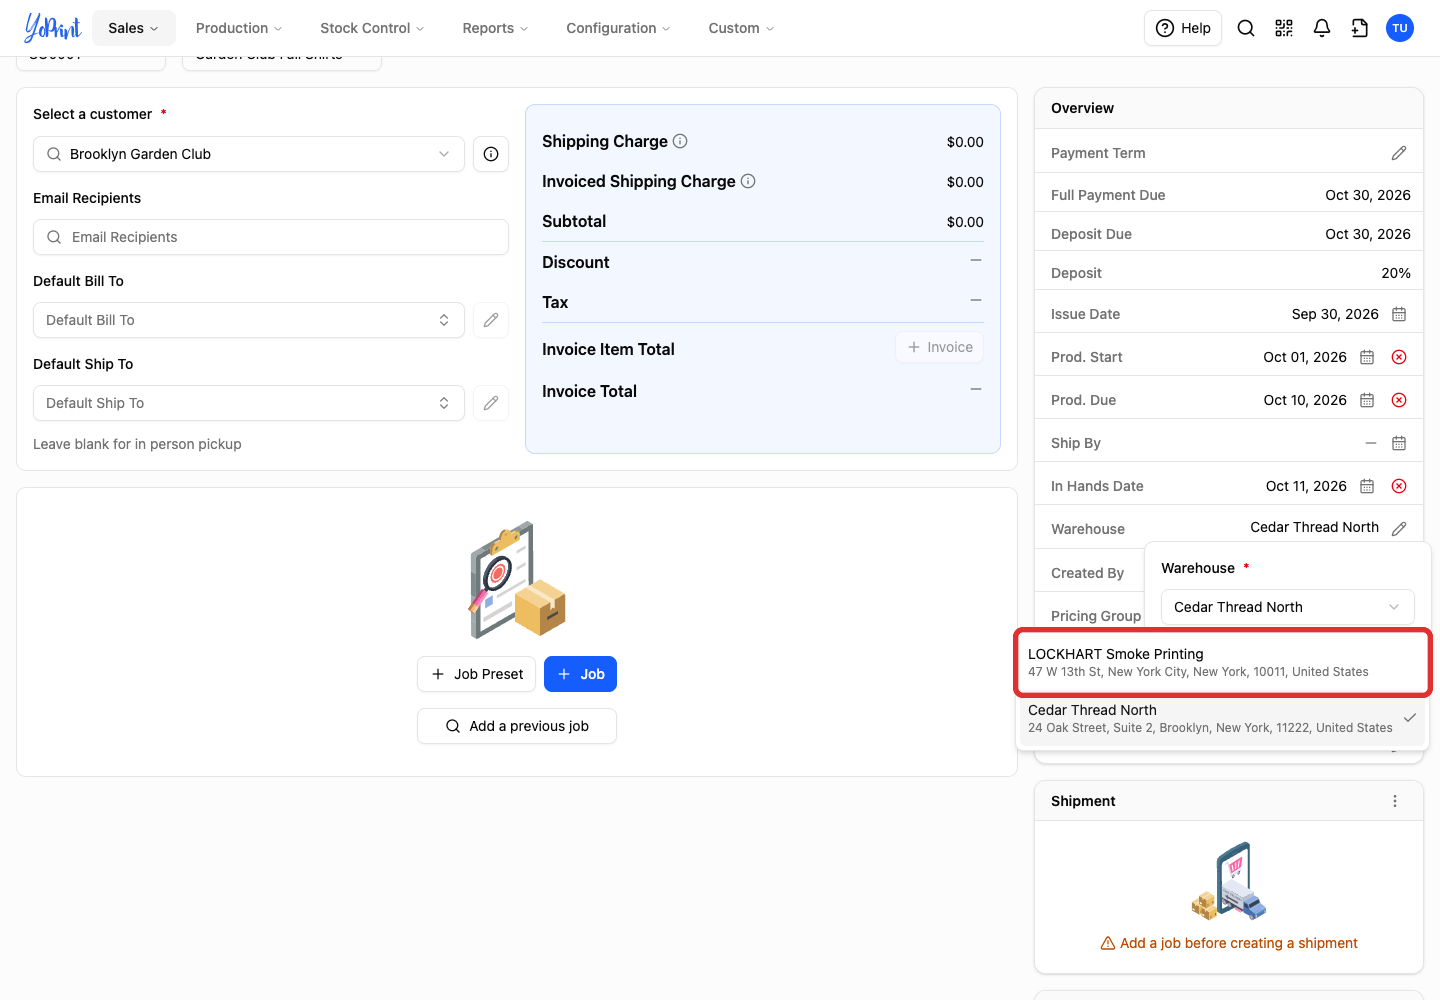View customer info icon beside Brooklyn Garden Club

491,154
